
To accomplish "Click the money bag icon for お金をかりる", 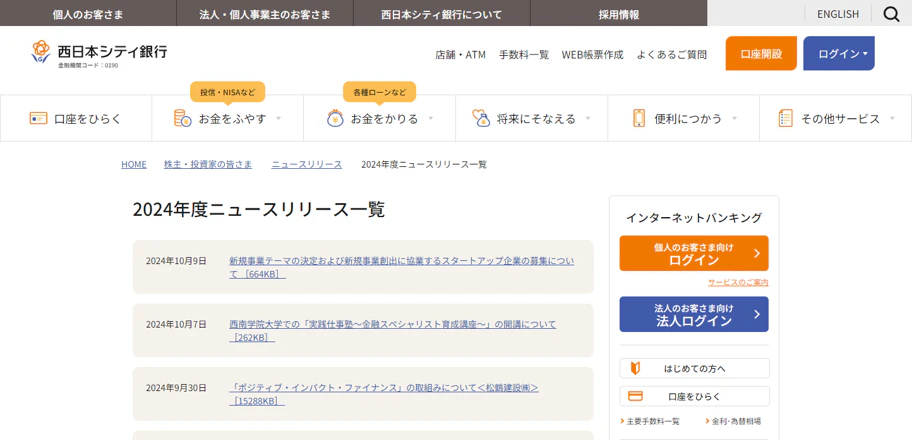I will coord(335,118).
